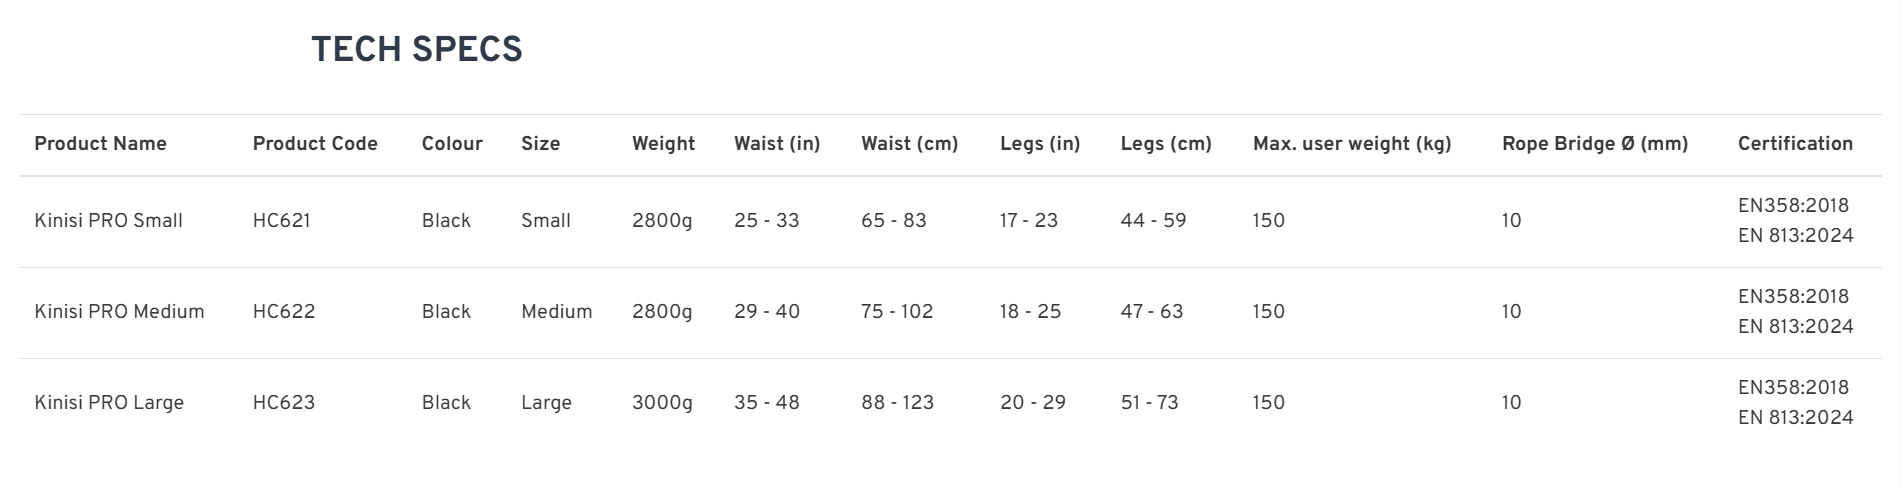Viewport: 1902px width, 486px height.
Task: Click the 35 - 48 waist inches value
Action: point(766,403)
